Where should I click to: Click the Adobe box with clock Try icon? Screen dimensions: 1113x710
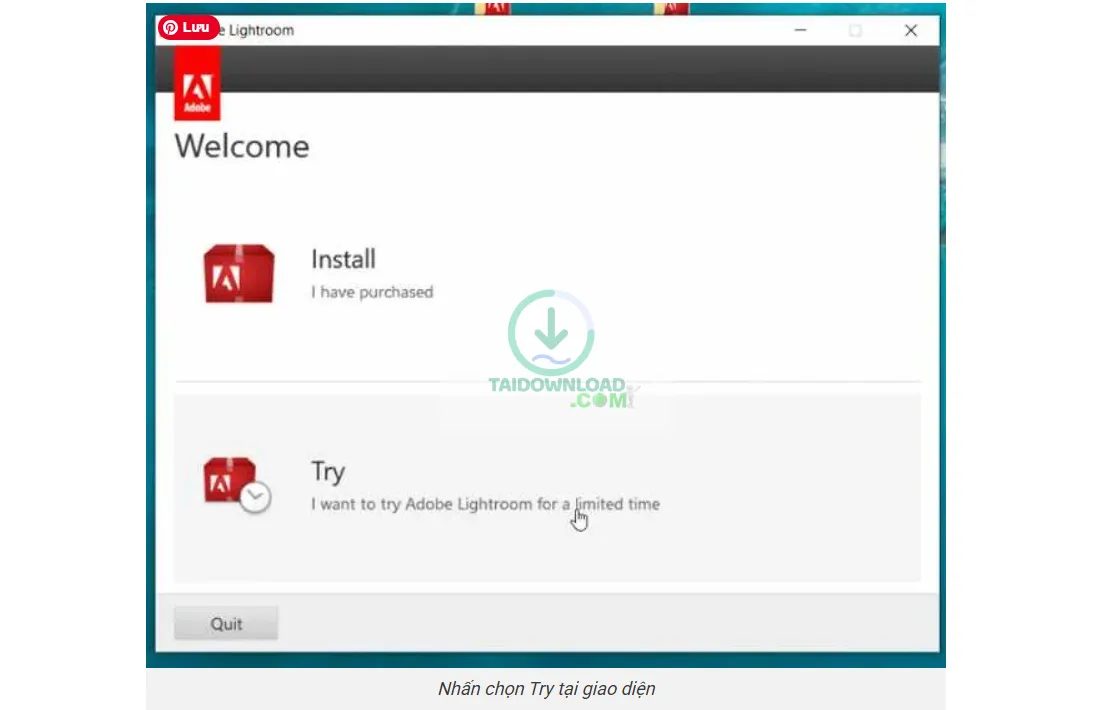coord(237,484)
